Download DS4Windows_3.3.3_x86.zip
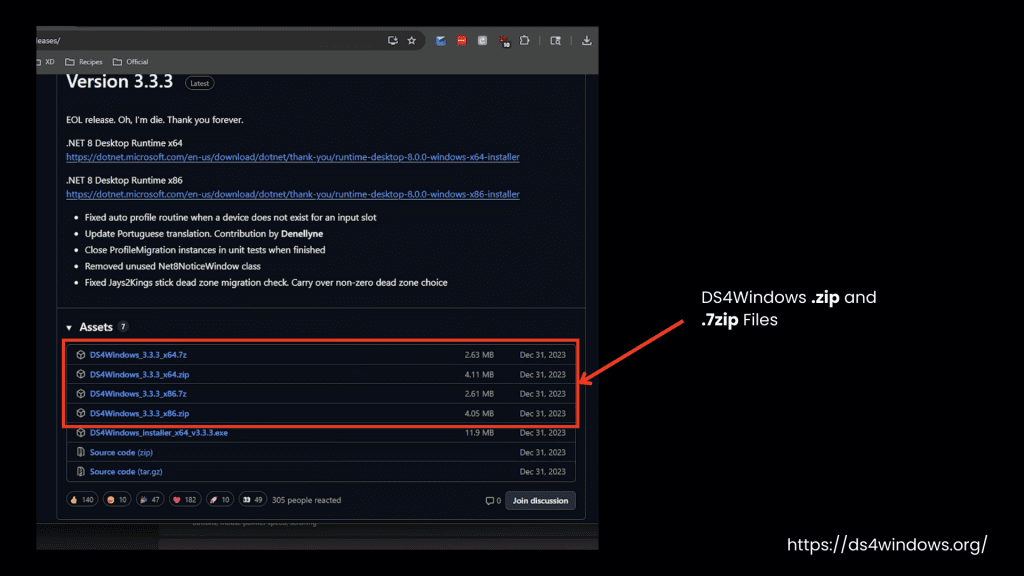 point(140,413)
